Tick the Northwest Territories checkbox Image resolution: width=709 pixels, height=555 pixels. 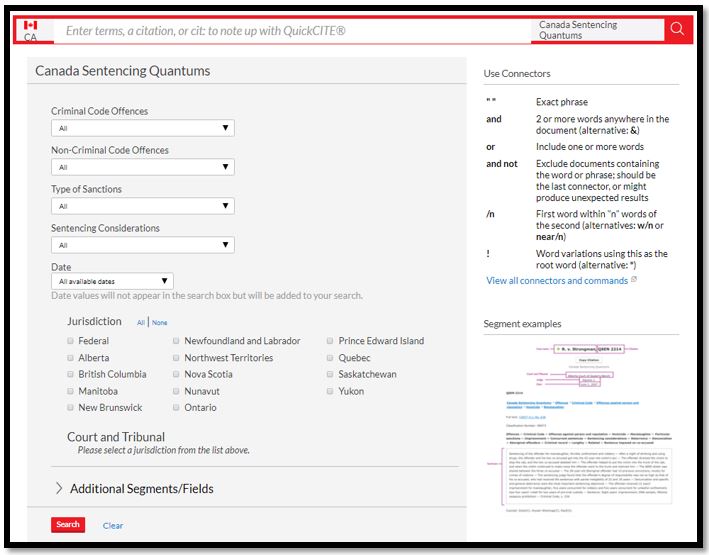[176, 358]
